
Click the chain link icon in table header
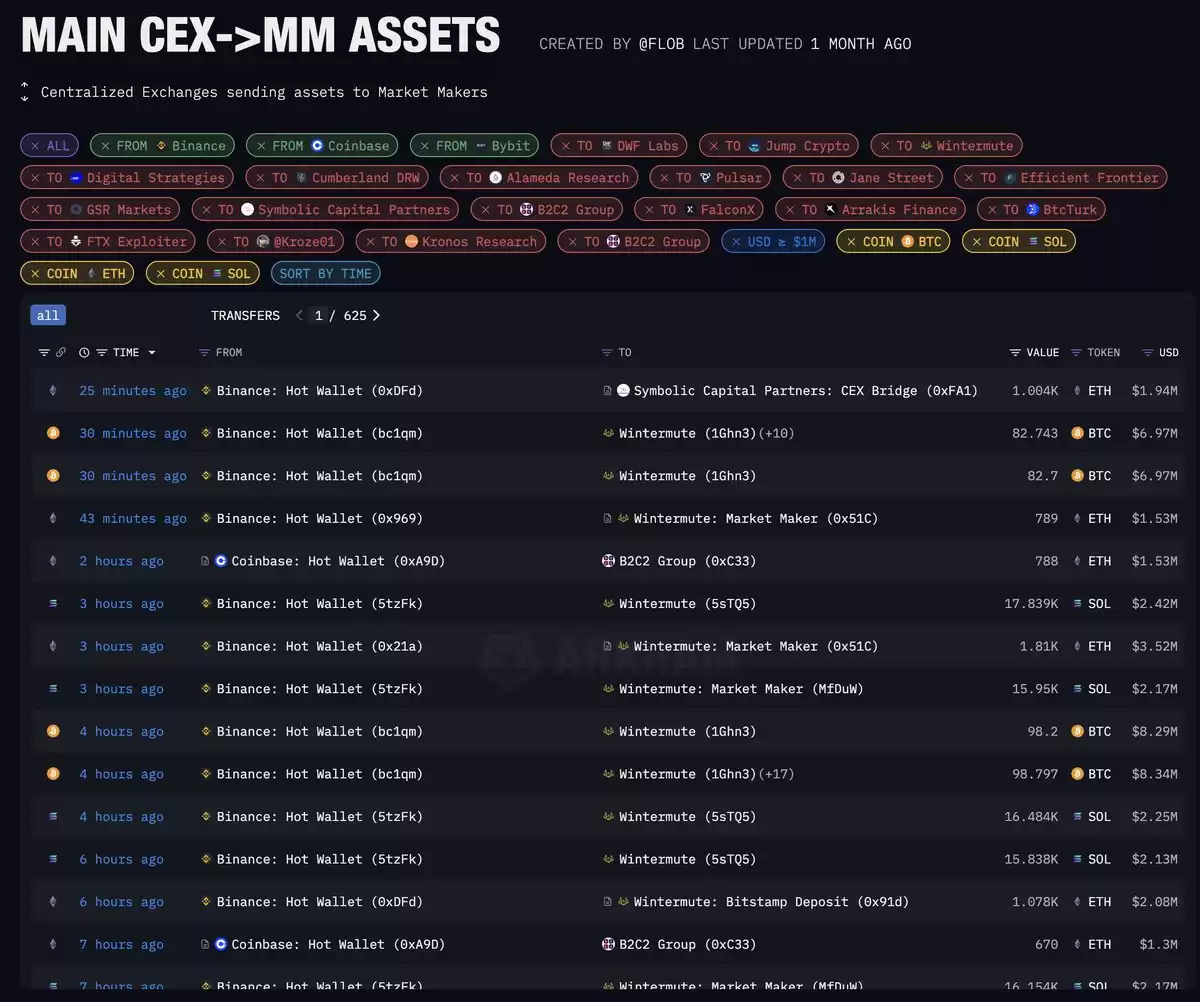coord(61,353)
